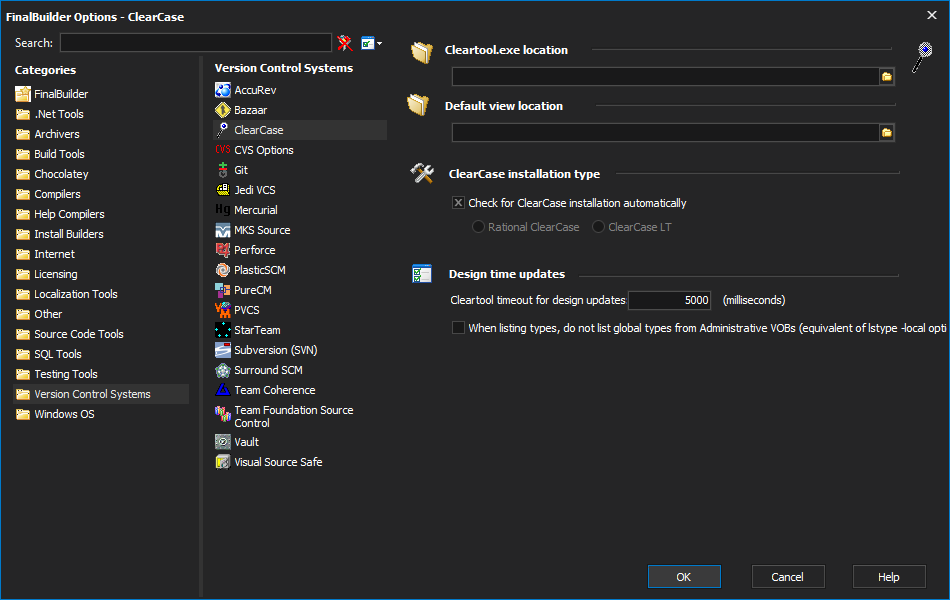The image size is (950, 600).
Task: Open the Compilers category
Action: coord(57,194)
